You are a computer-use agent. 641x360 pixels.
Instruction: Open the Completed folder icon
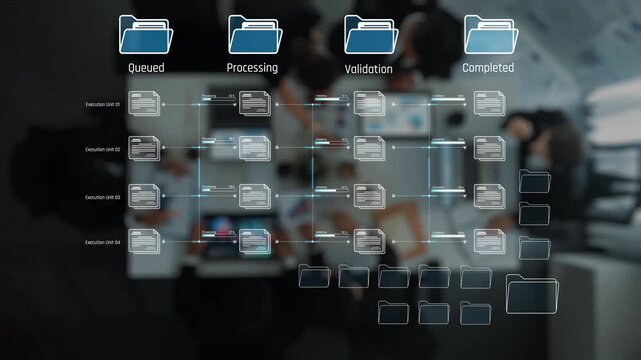pos(491,35)
